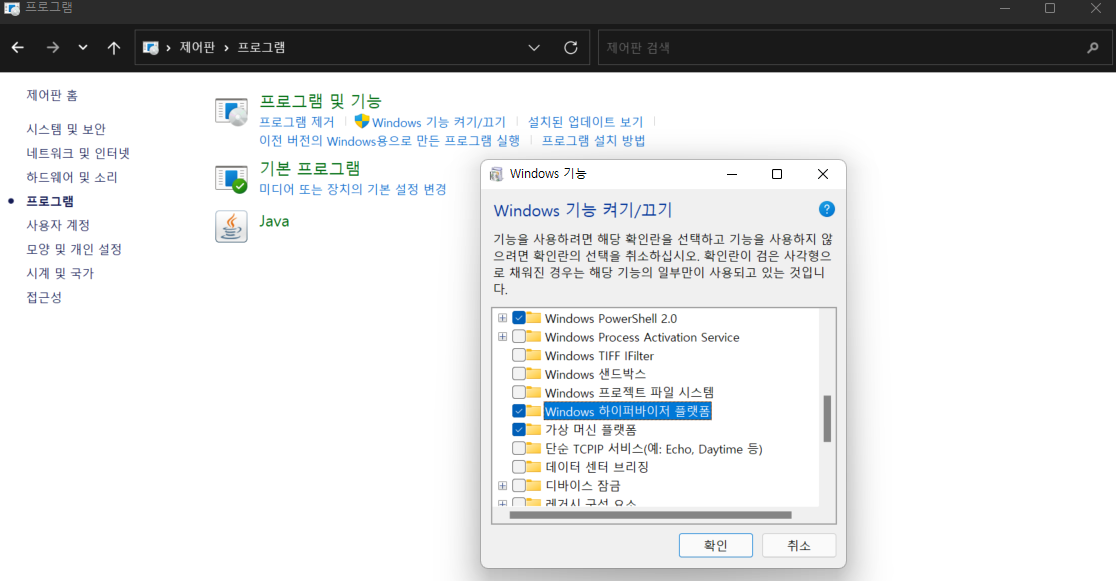Click the 기본 프로그램 icon
The width and height of the screenshot is (1116, 581).
(x=231, y=179)
